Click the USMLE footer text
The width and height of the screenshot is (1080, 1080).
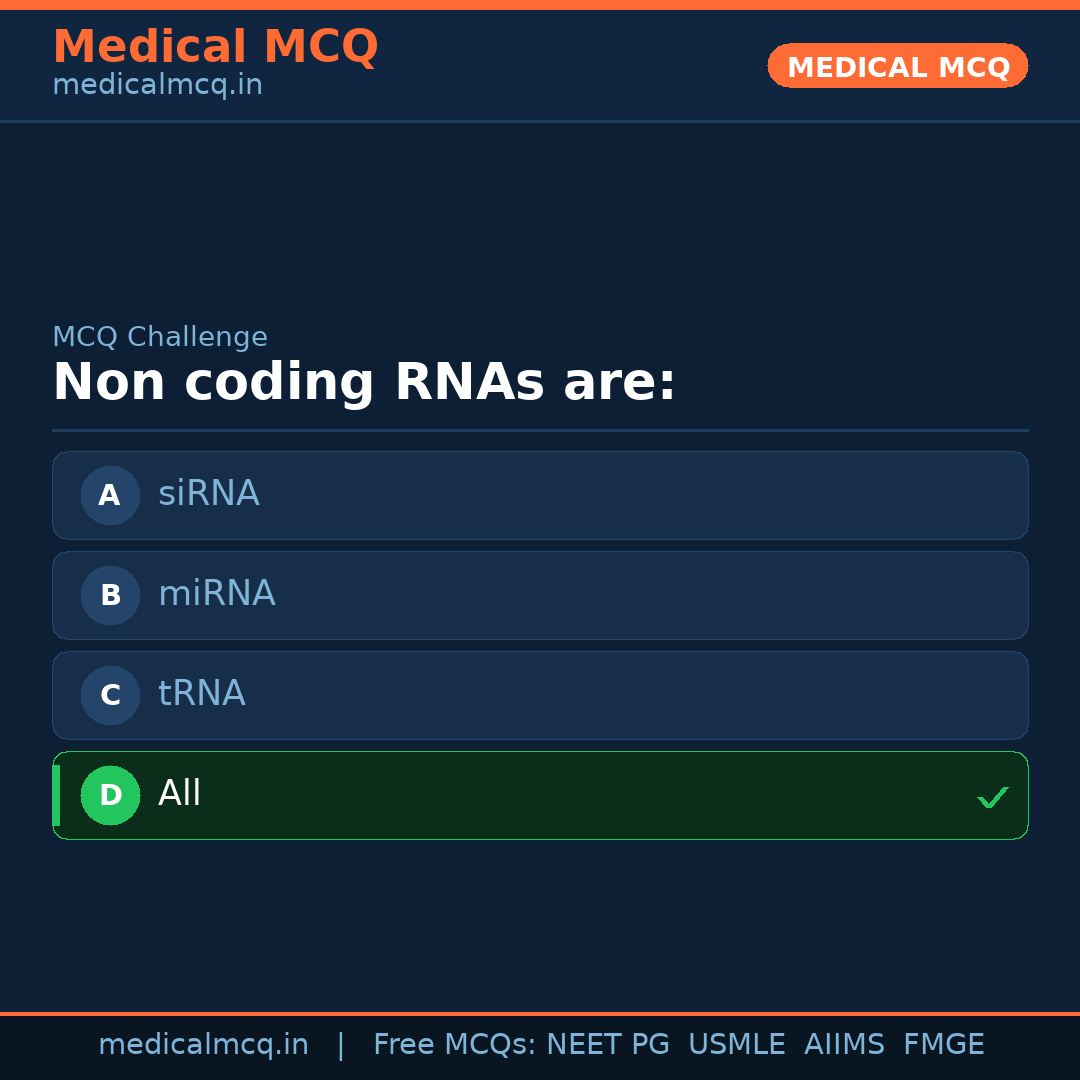(737, 1045)
